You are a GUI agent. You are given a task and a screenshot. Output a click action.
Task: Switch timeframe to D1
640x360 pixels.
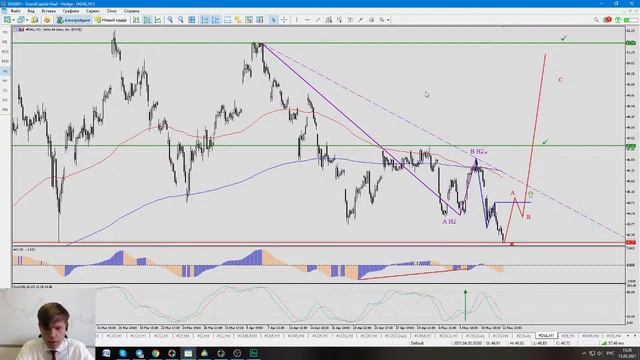pos(5,90)
